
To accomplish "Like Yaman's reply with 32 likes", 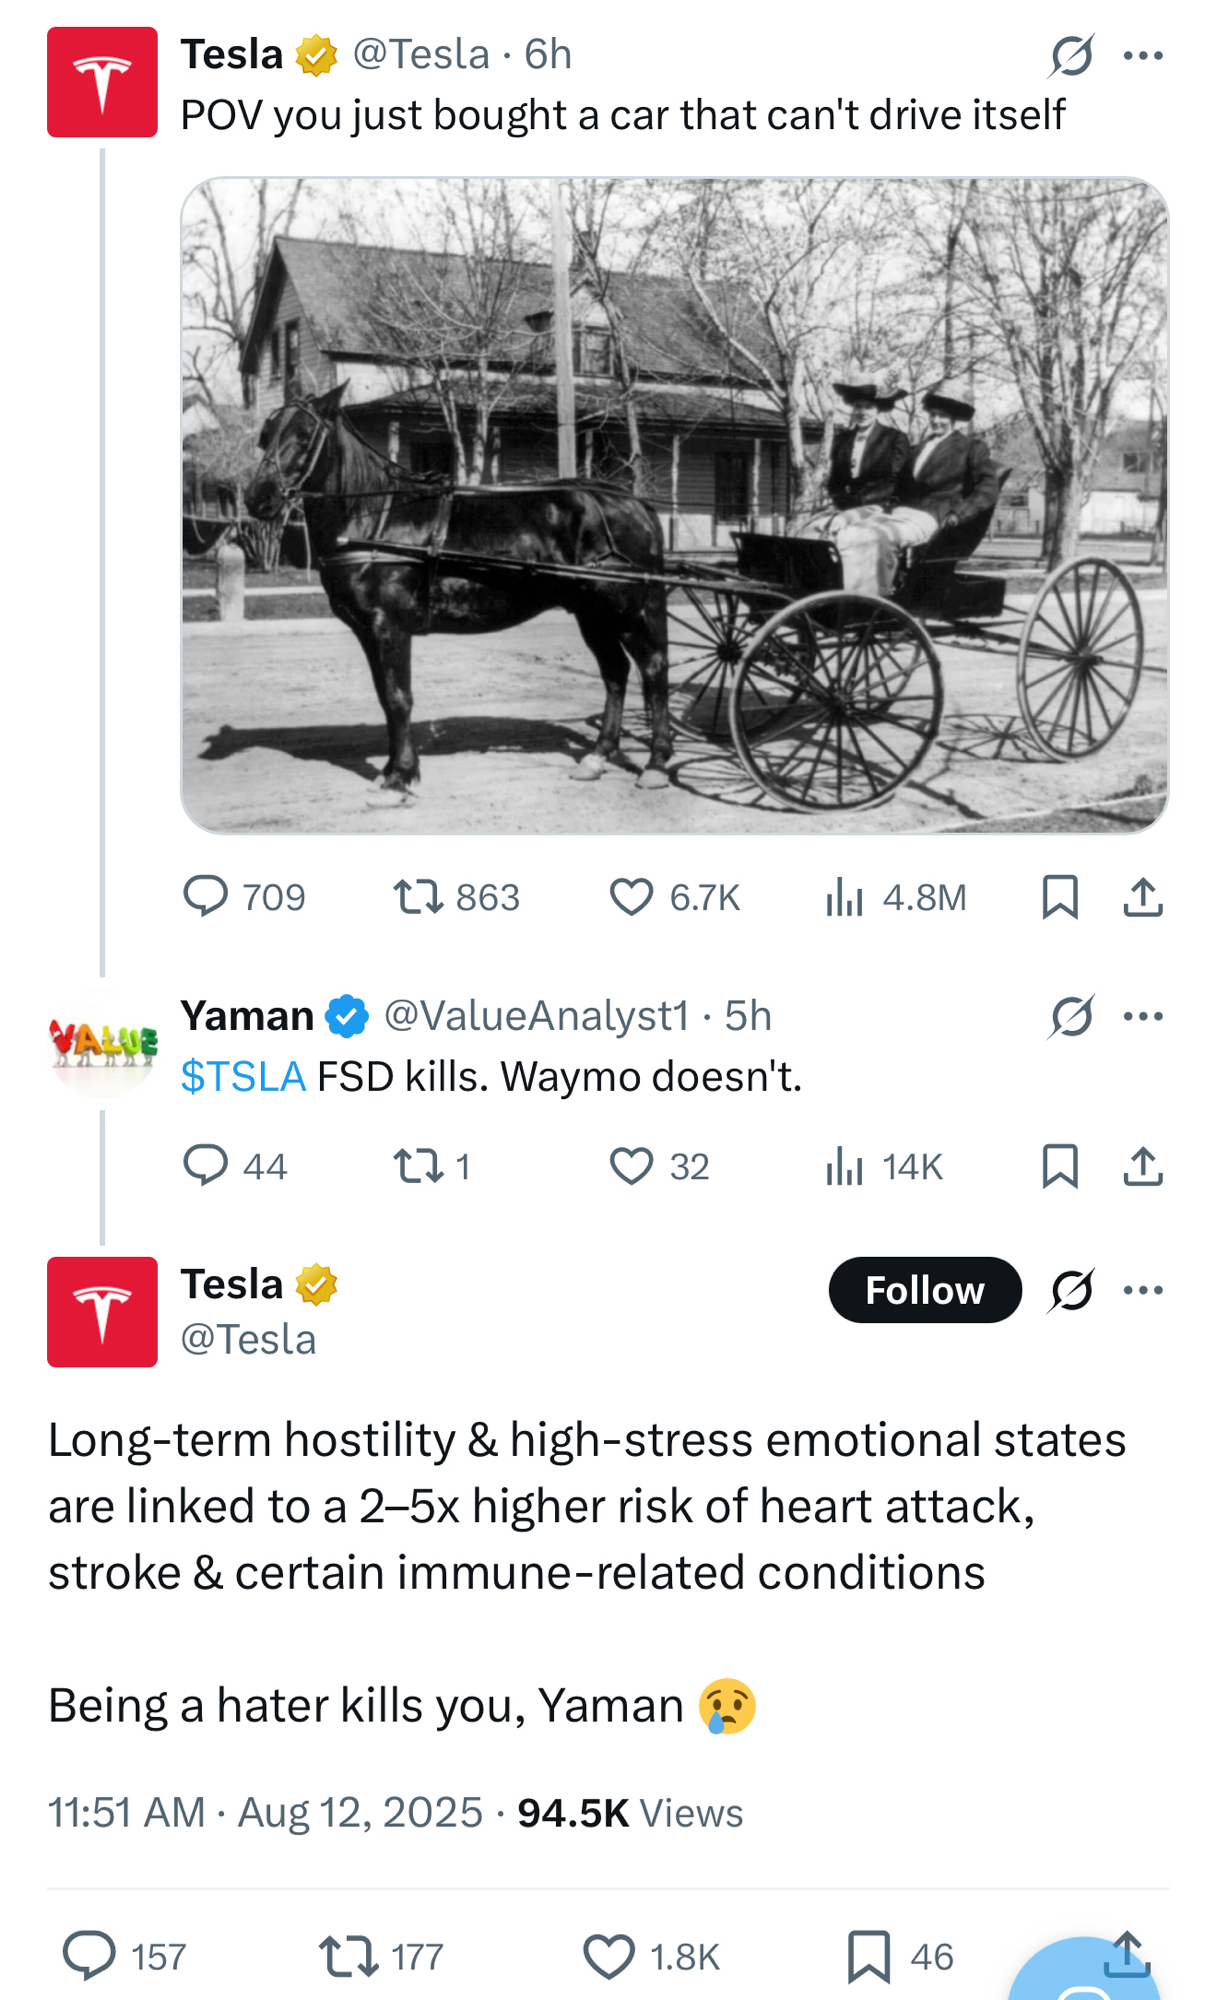I will pos(632,1166).
